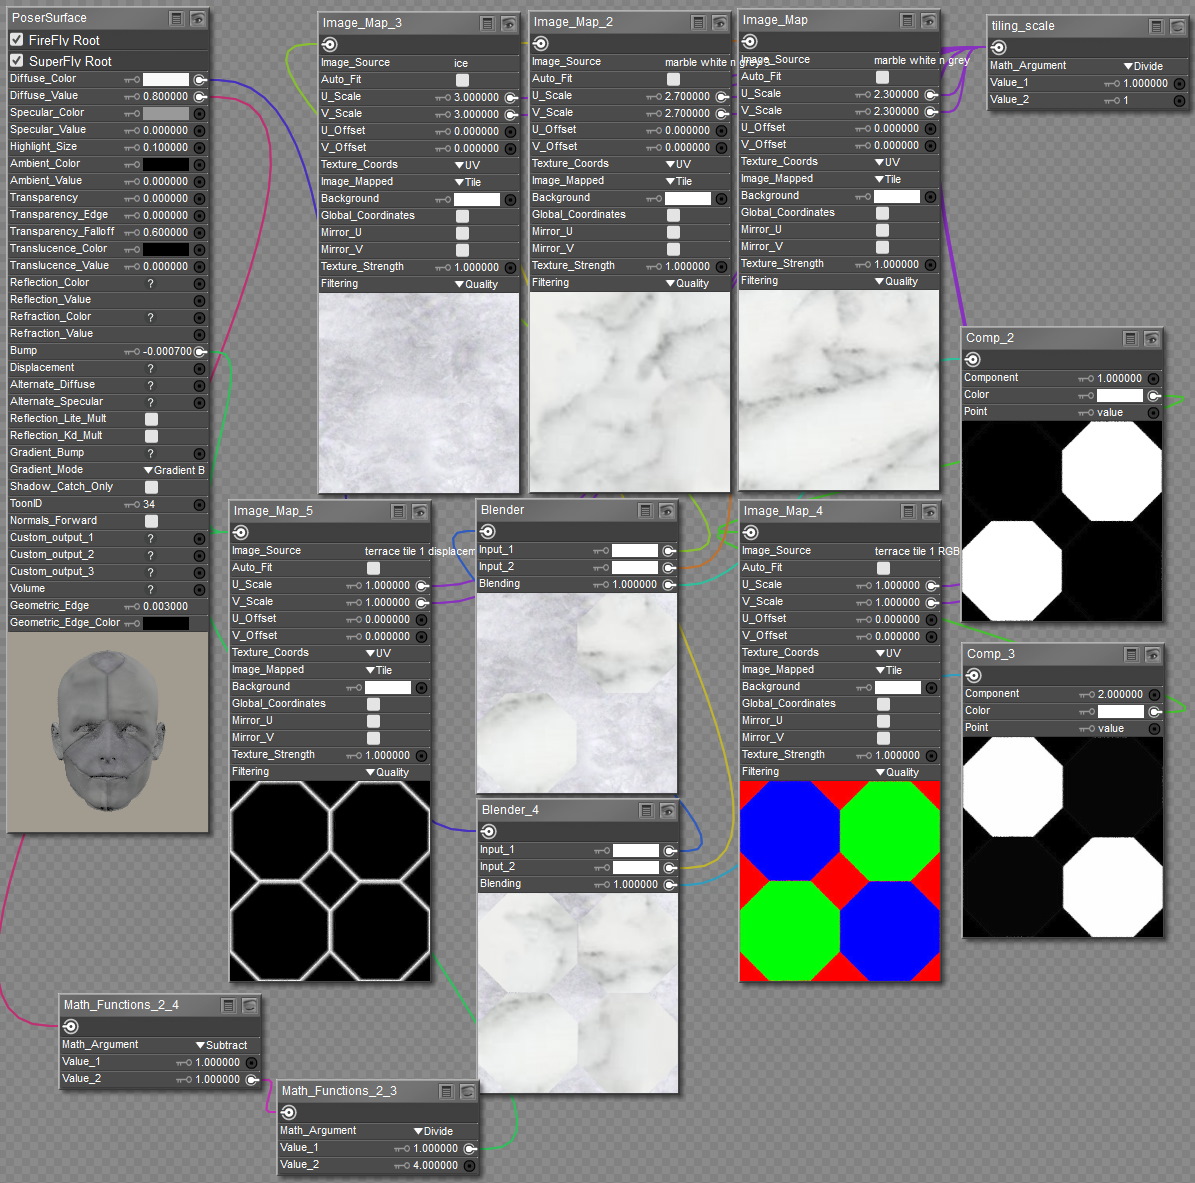Toggle the Normals_Forward checkbox
Screen dimensions: 1195x1183
pyautogui.click(x=151, y=521)
